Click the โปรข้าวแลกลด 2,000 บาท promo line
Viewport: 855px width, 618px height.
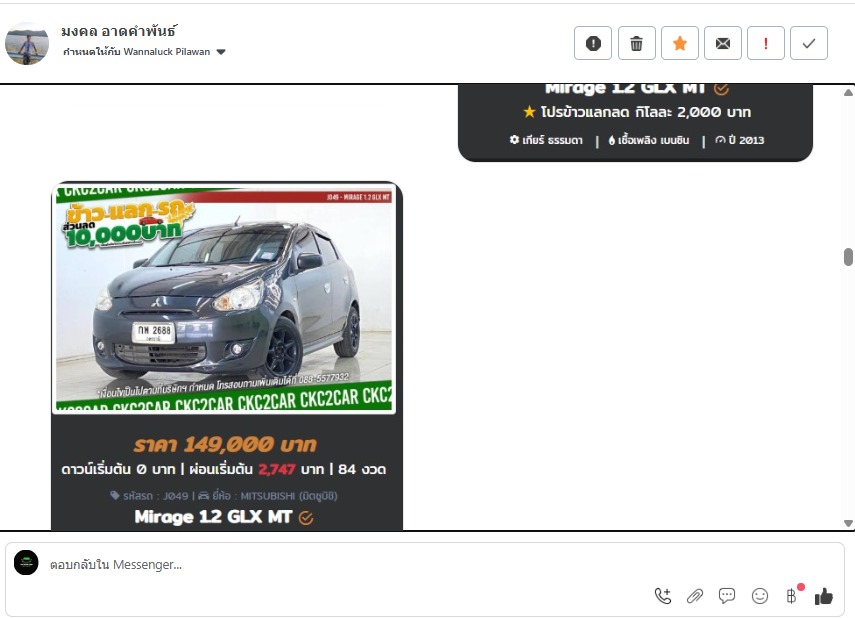[x=637, y=112]
